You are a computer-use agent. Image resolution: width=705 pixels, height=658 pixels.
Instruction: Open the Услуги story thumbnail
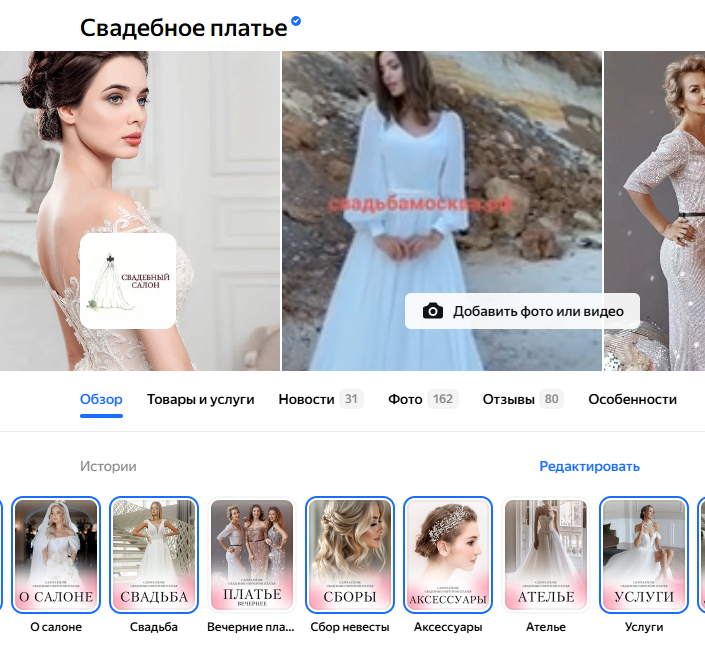[644, 555]
